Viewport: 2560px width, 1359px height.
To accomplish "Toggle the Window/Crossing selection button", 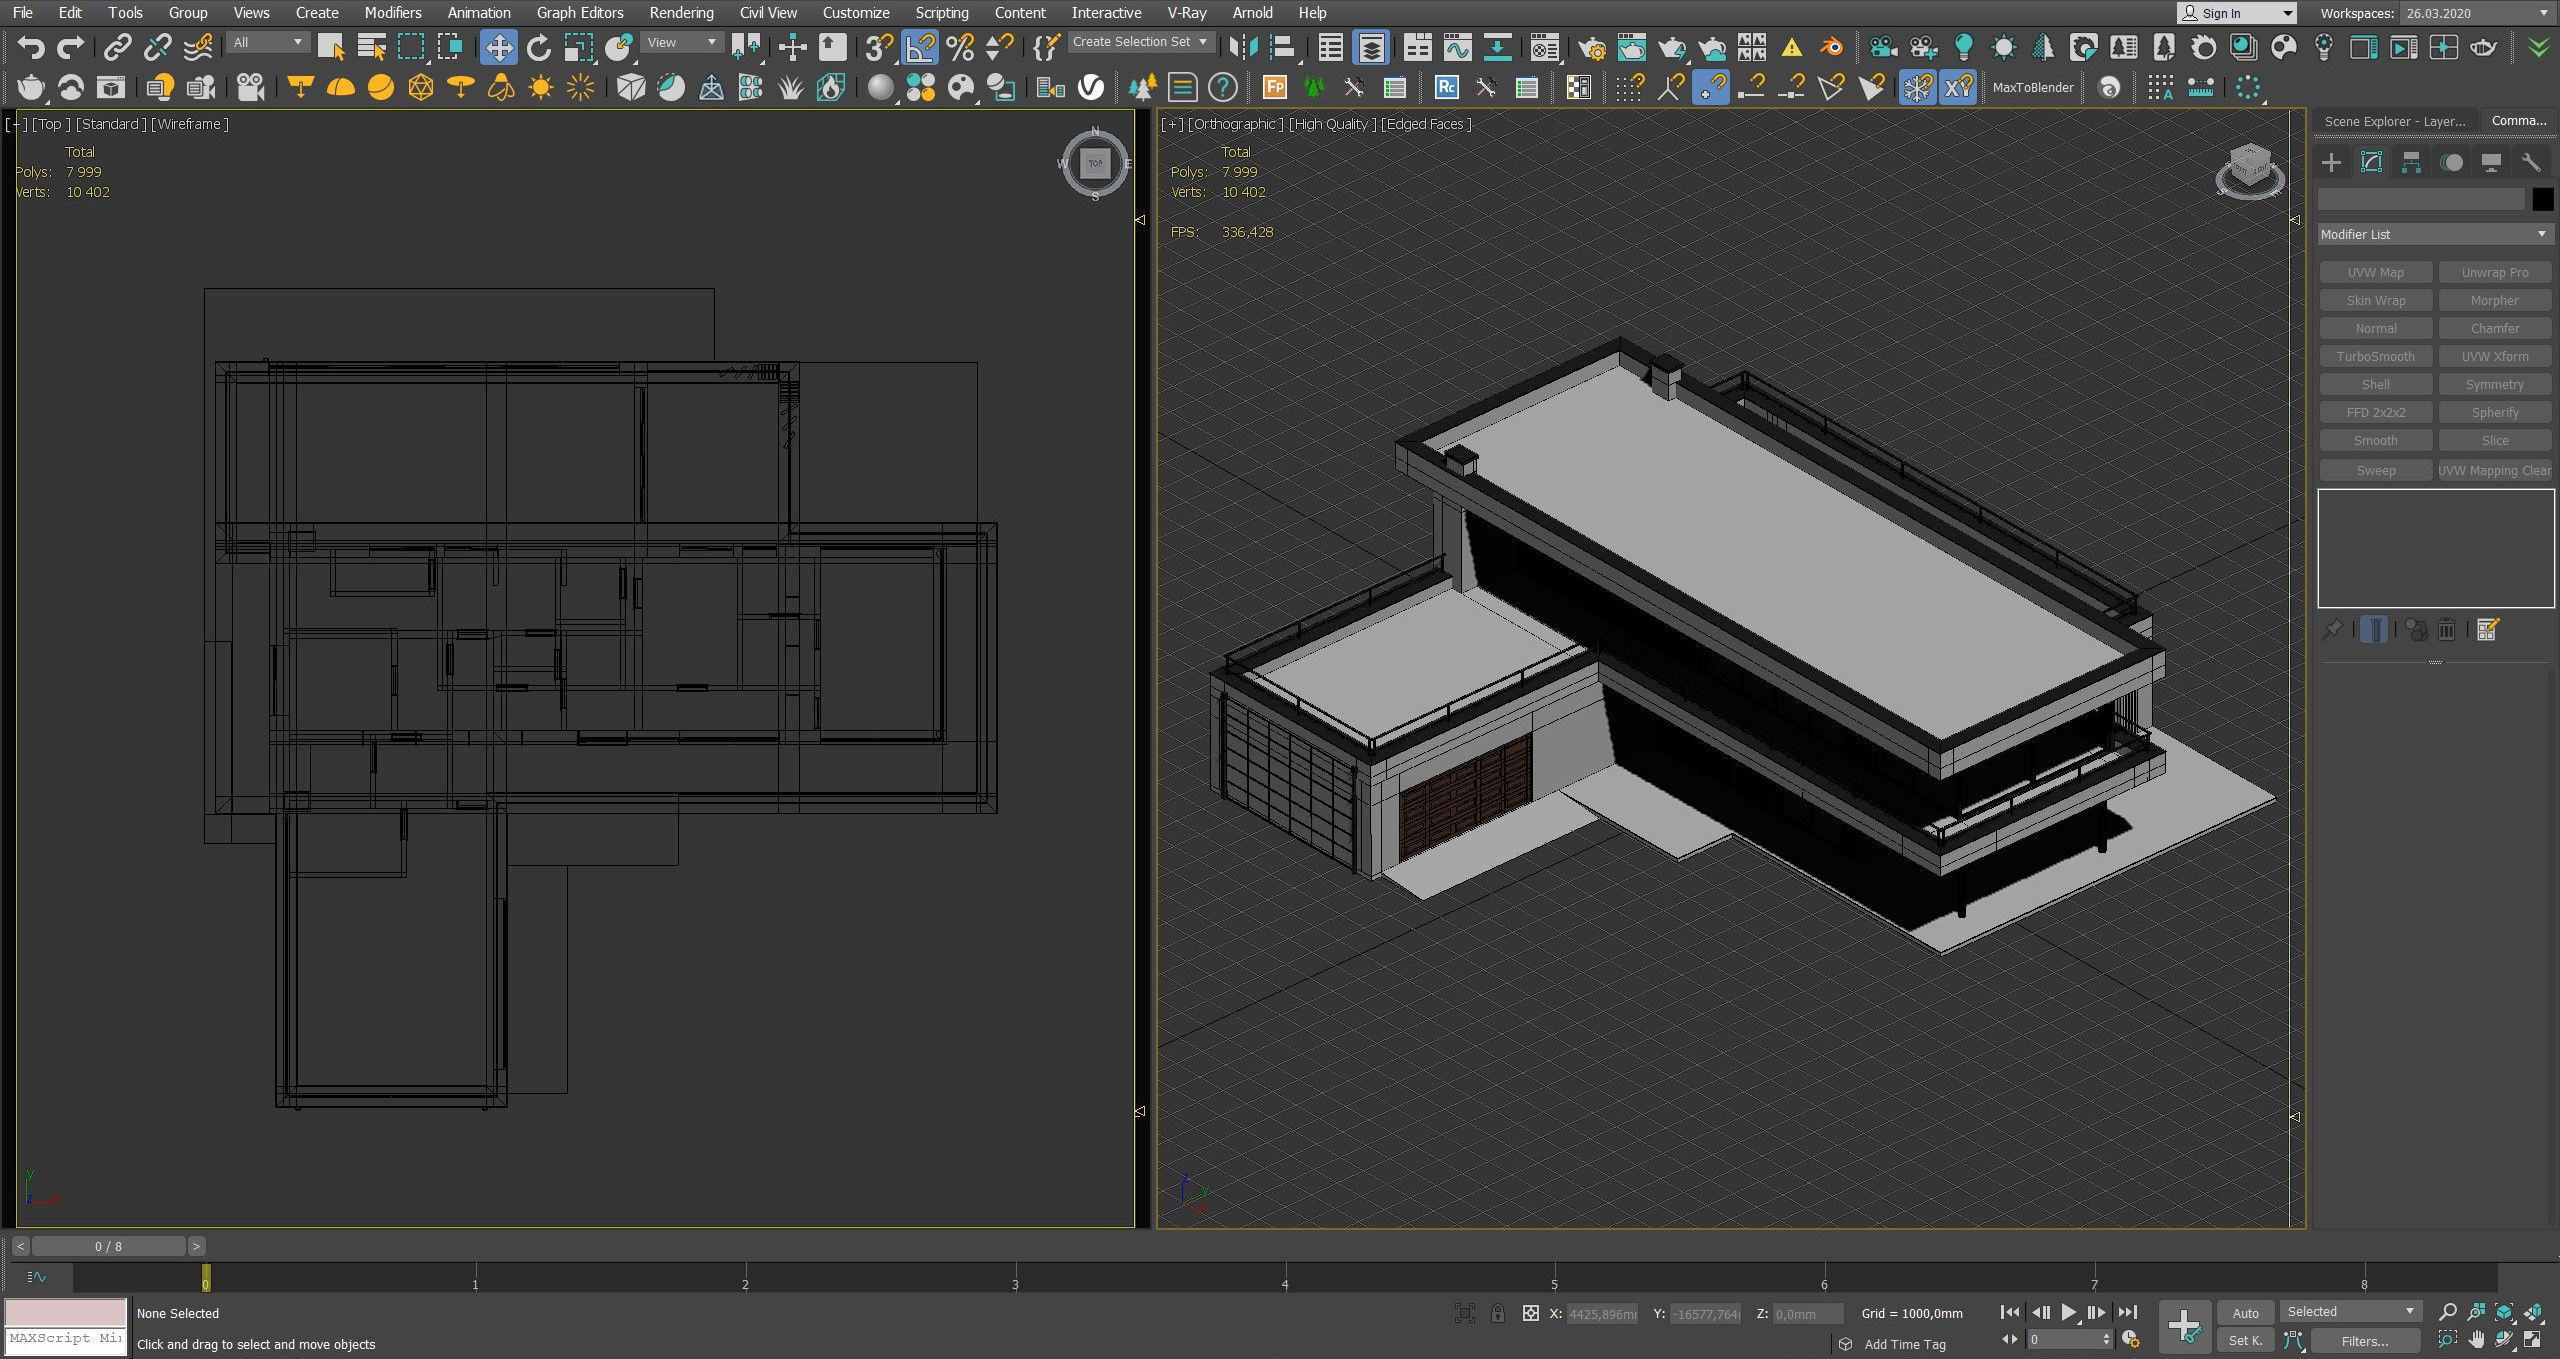I will [x=451, y=47].
